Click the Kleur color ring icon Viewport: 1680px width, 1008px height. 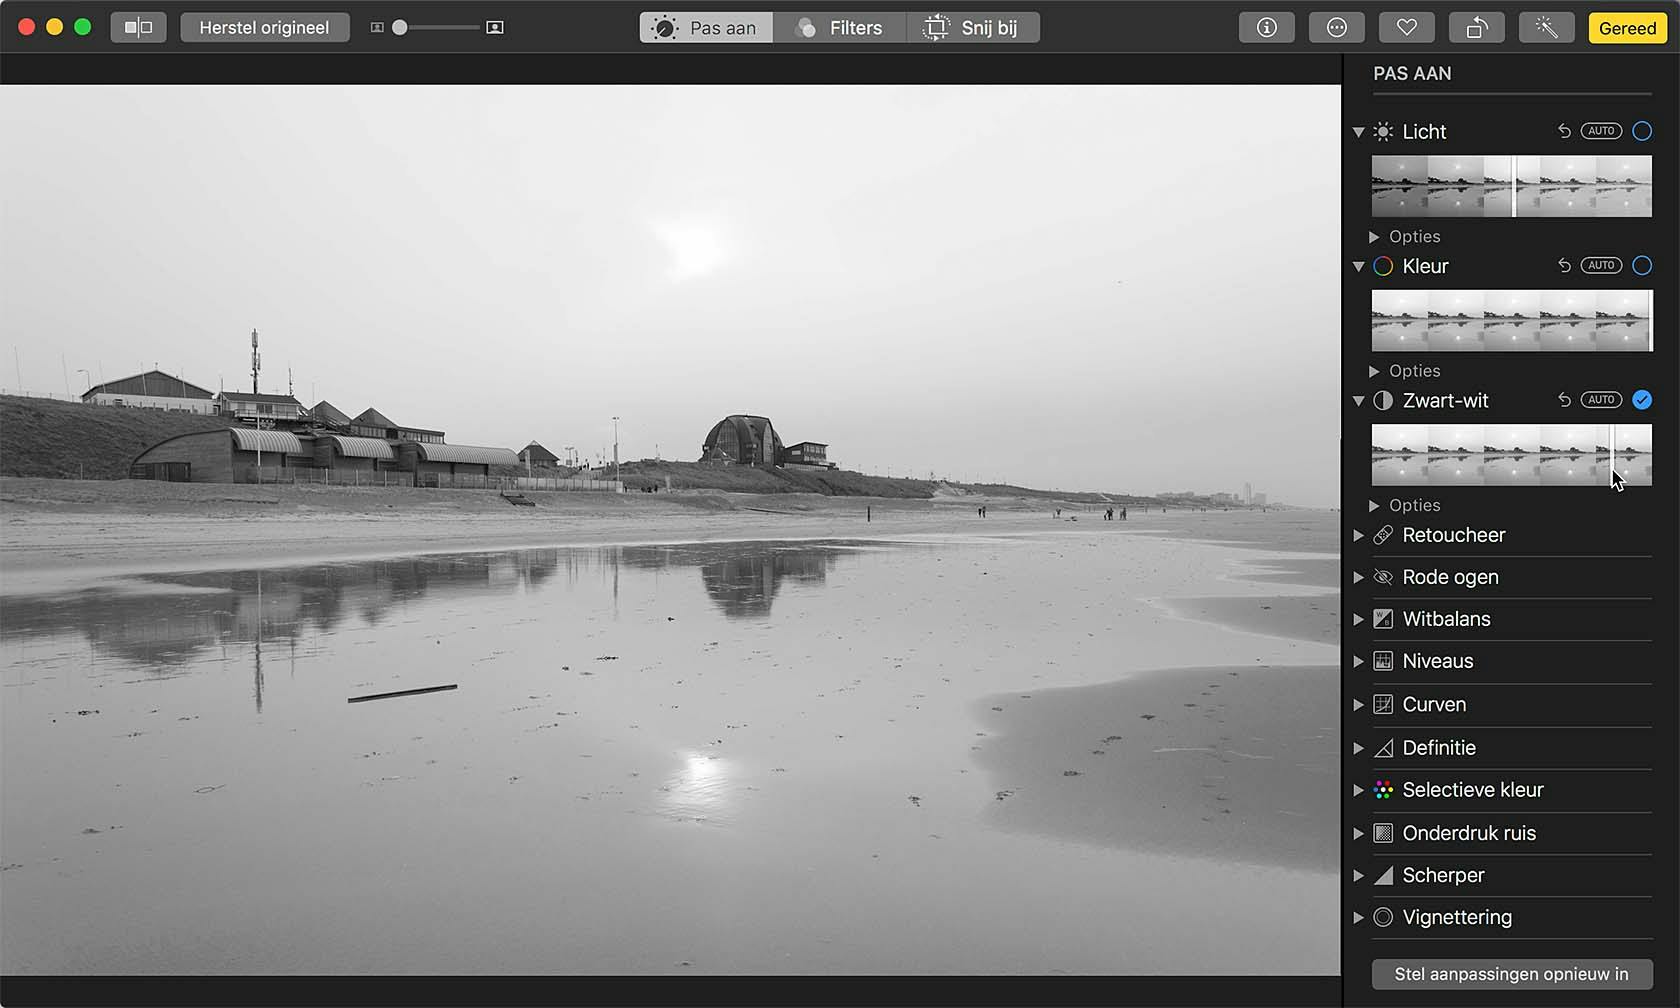(x=1383, y=266)
